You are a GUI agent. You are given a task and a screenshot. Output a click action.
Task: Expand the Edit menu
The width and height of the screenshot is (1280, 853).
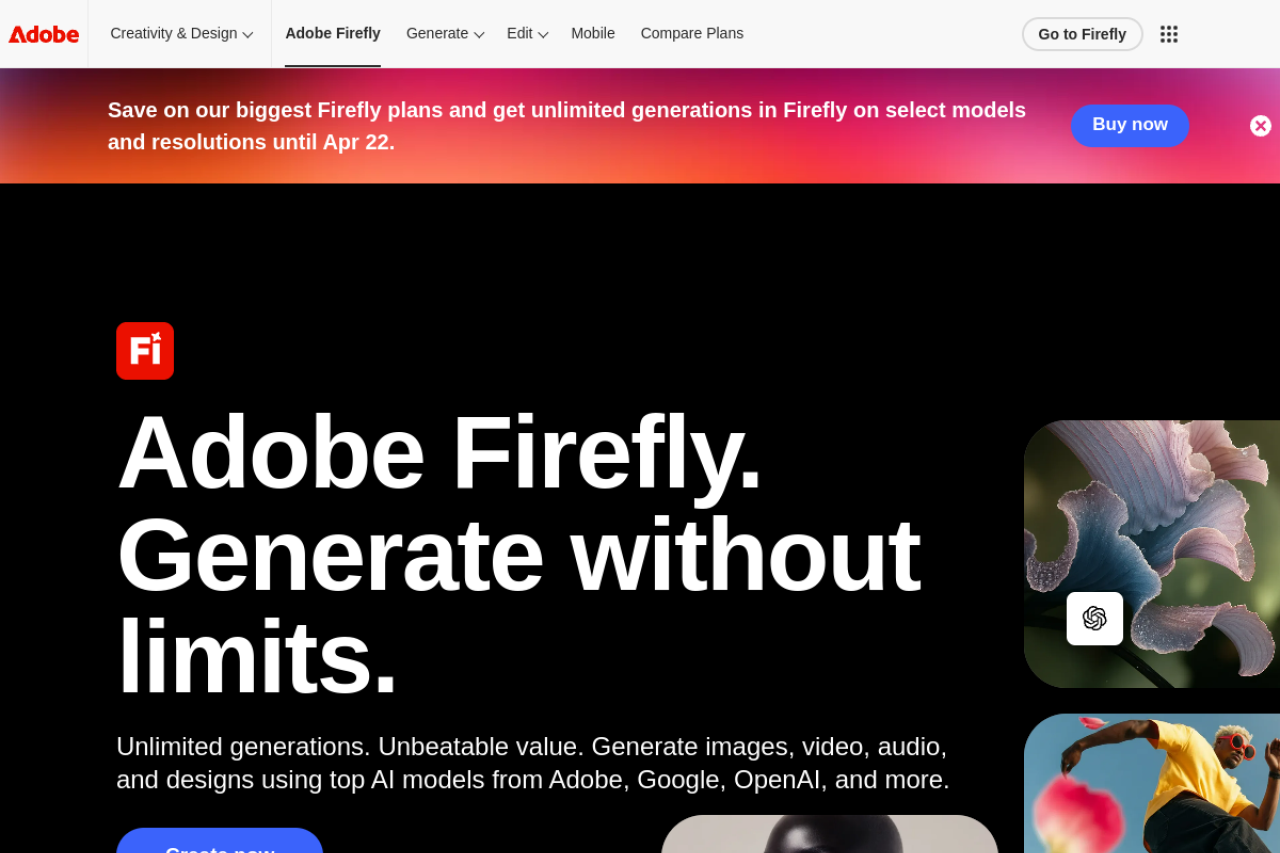[528, 34]
